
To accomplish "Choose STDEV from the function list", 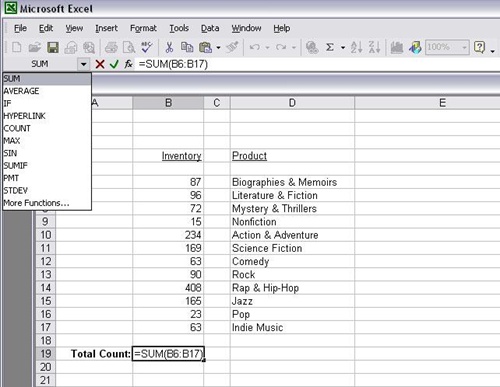I will [x=47, y=191].
